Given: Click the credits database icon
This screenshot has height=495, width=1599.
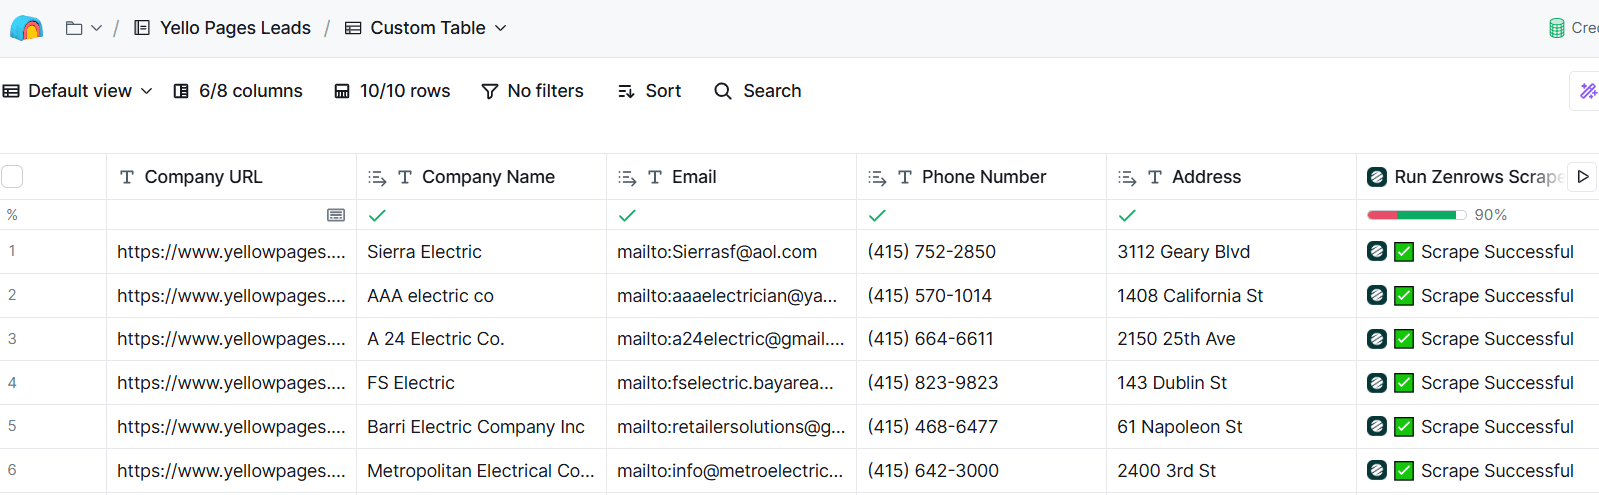Looking at the screenshot, I should tap(1556, 28).
